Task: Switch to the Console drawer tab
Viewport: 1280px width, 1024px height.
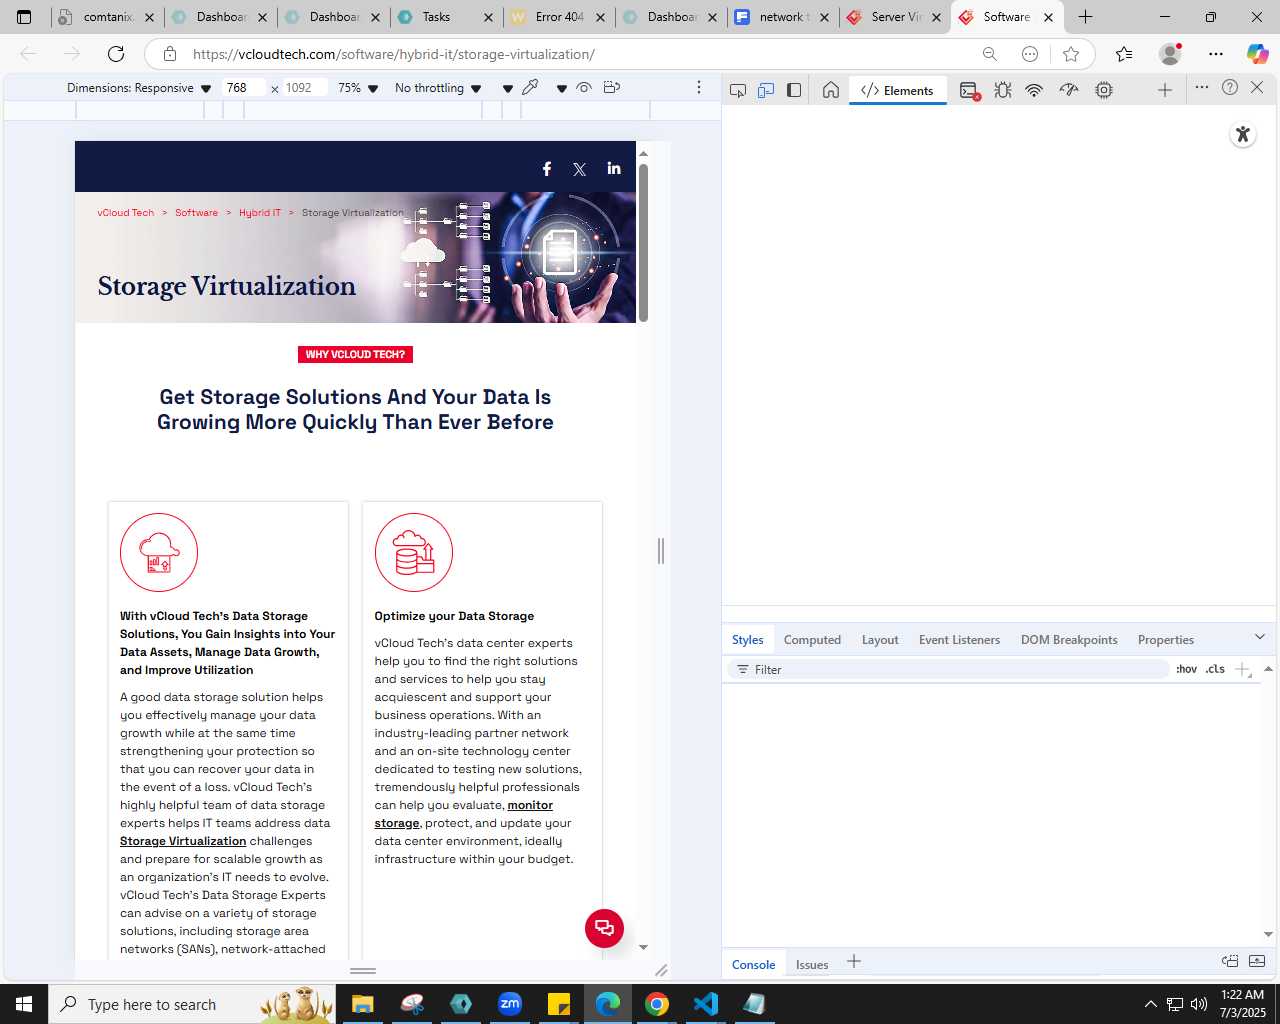Action: click(753, 964)
